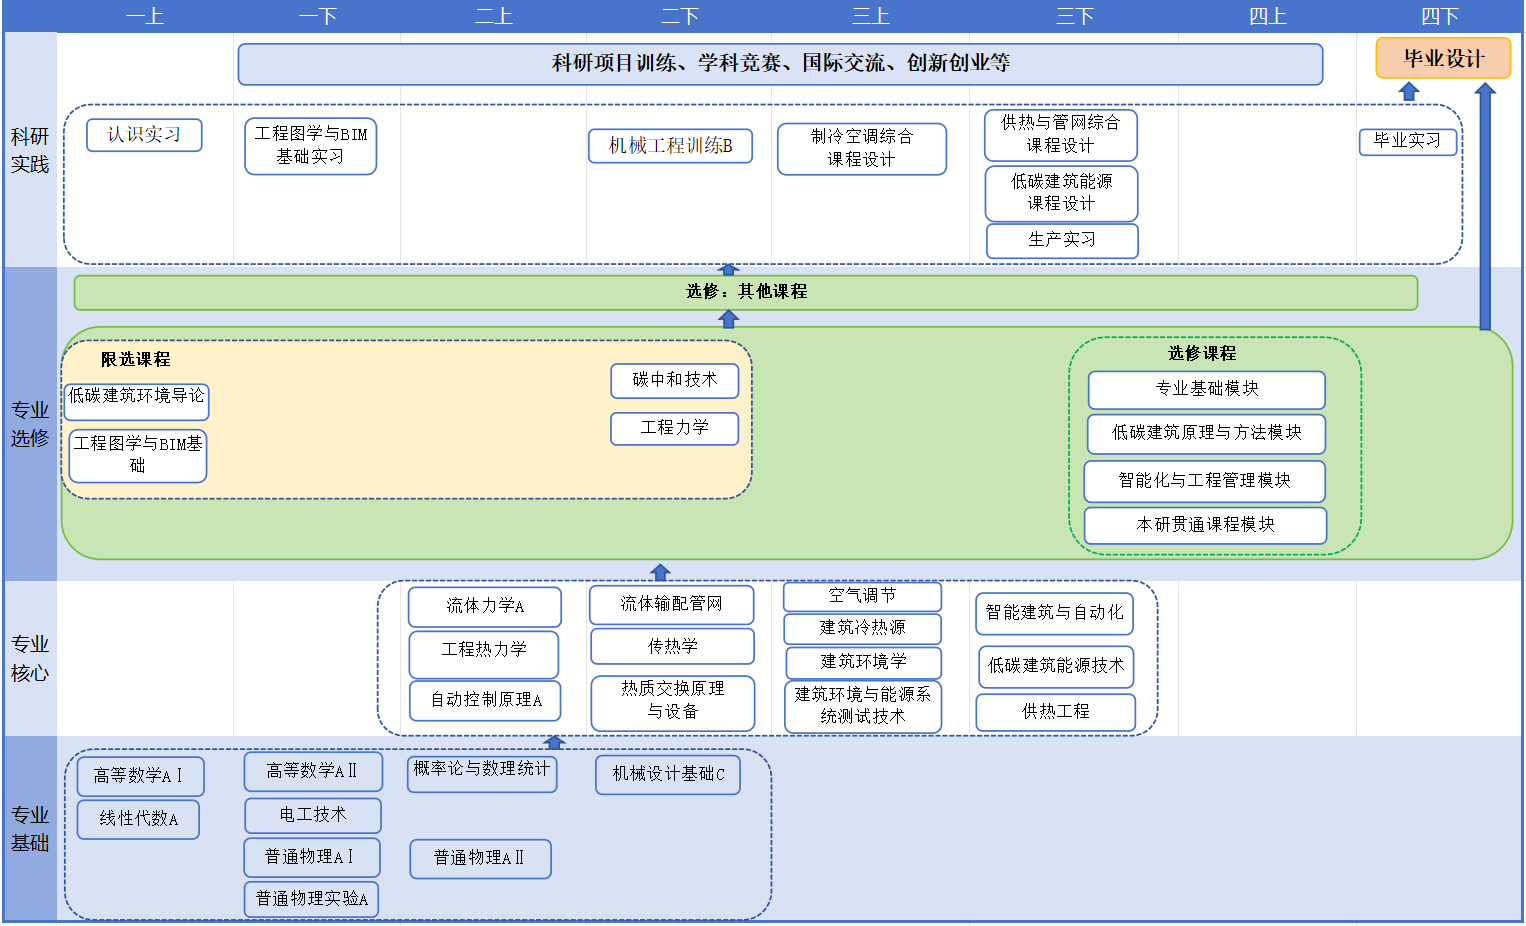
Task: Click the 生产实习 practice box
Action: pos(1062,240)
